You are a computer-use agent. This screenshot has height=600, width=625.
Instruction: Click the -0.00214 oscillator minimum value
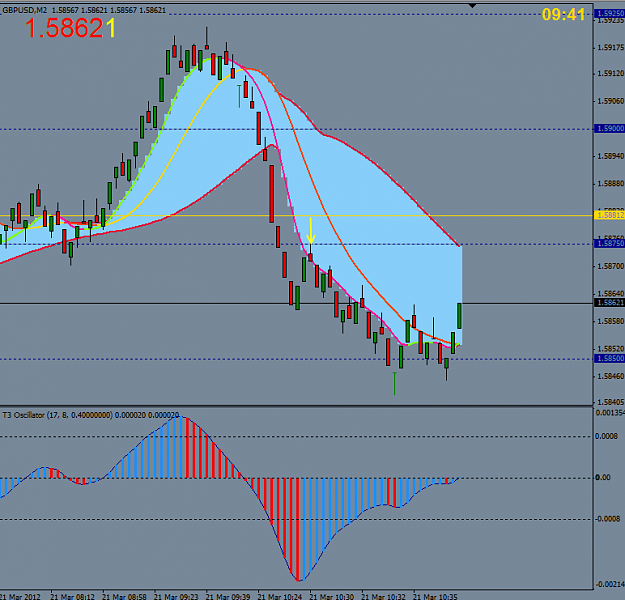coord(610,584)
